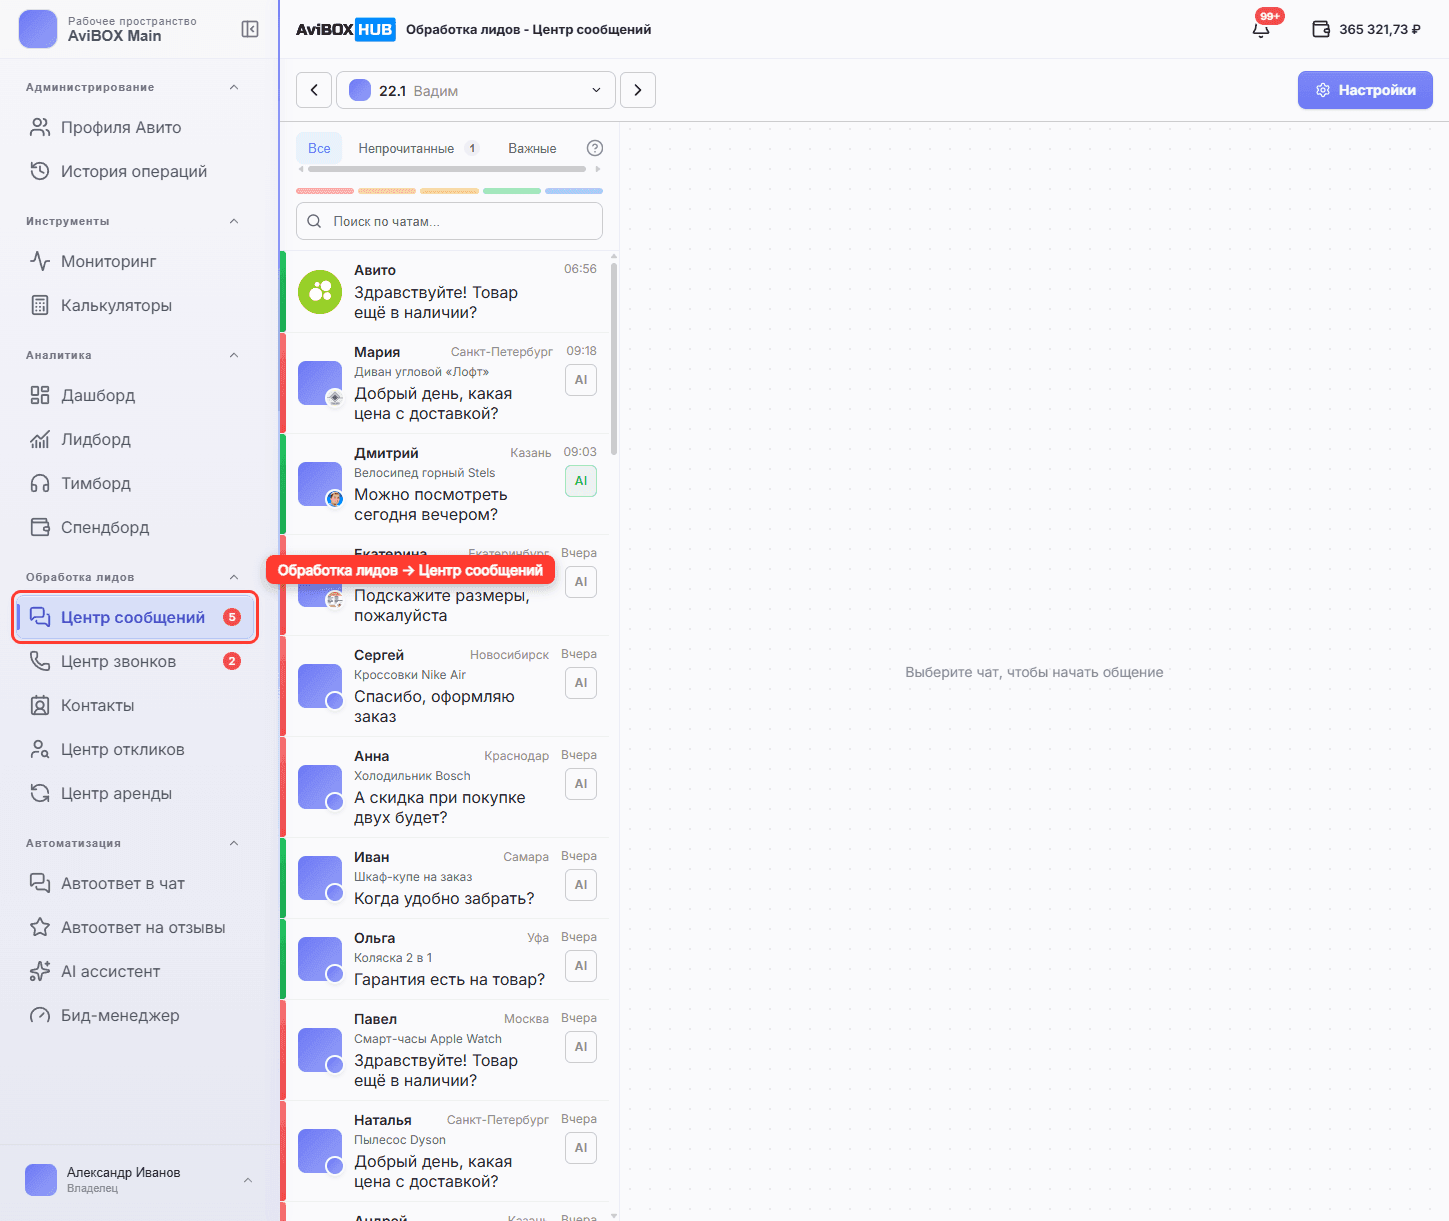Click the Настройки button

pyautogui.click(x=1365, y=90)
